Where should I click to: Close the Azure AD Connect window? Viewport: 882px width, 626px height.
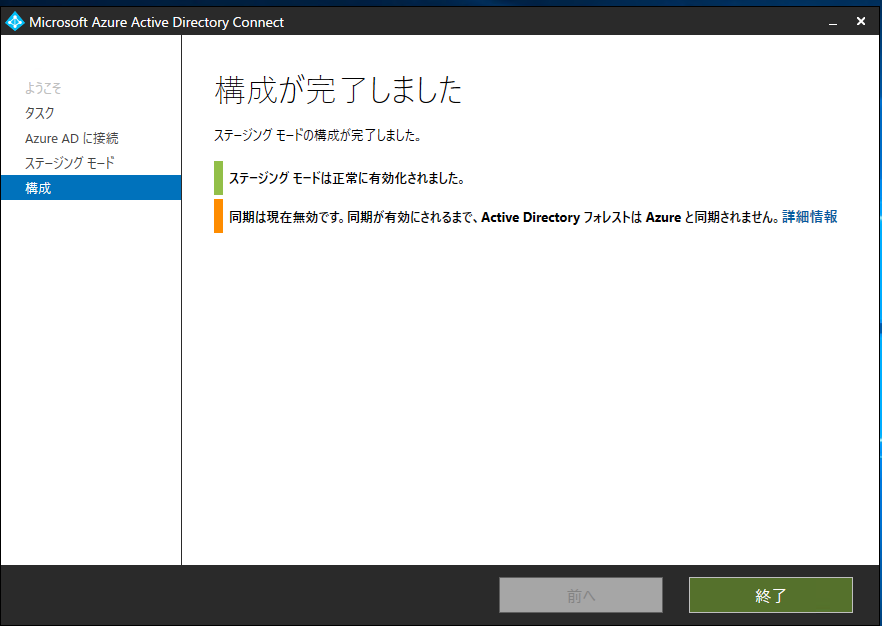click(861, 21)
